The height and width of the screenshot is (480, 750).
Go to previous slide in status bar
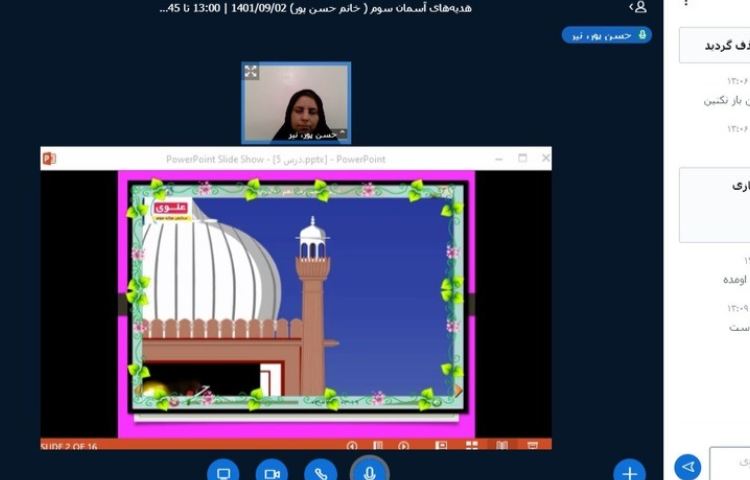point(352,446)
